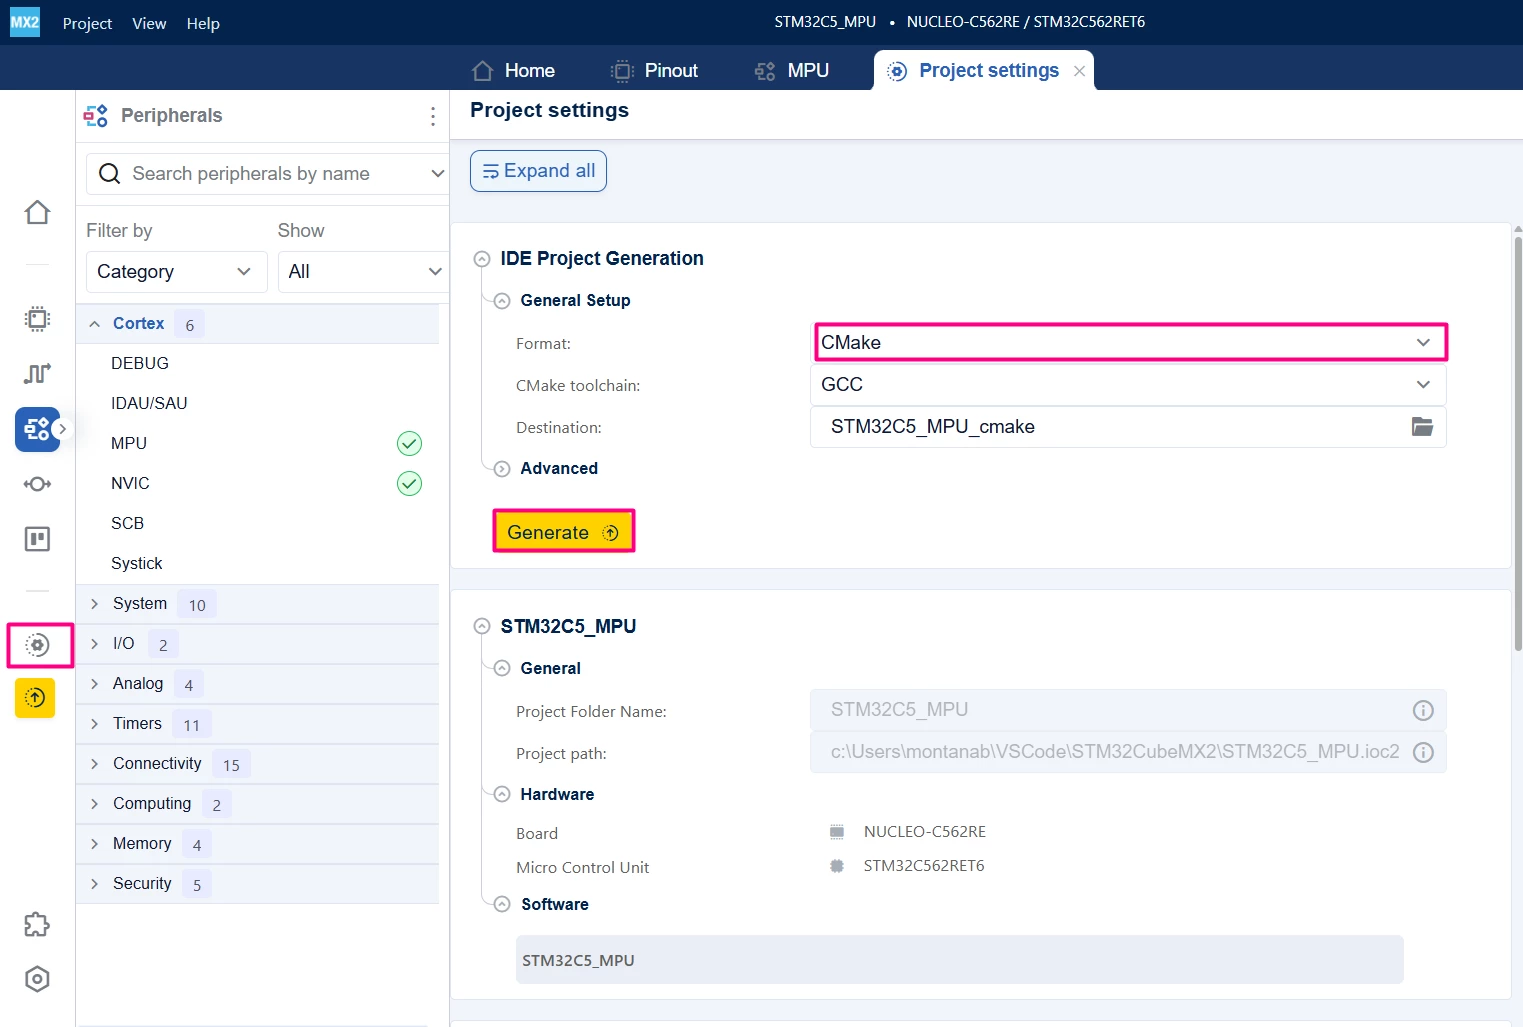Image resolution: width=1523 pixels, height=1027 pixels.
Task: Open search peripherals dropdown arrow
Action: point(437,174)
